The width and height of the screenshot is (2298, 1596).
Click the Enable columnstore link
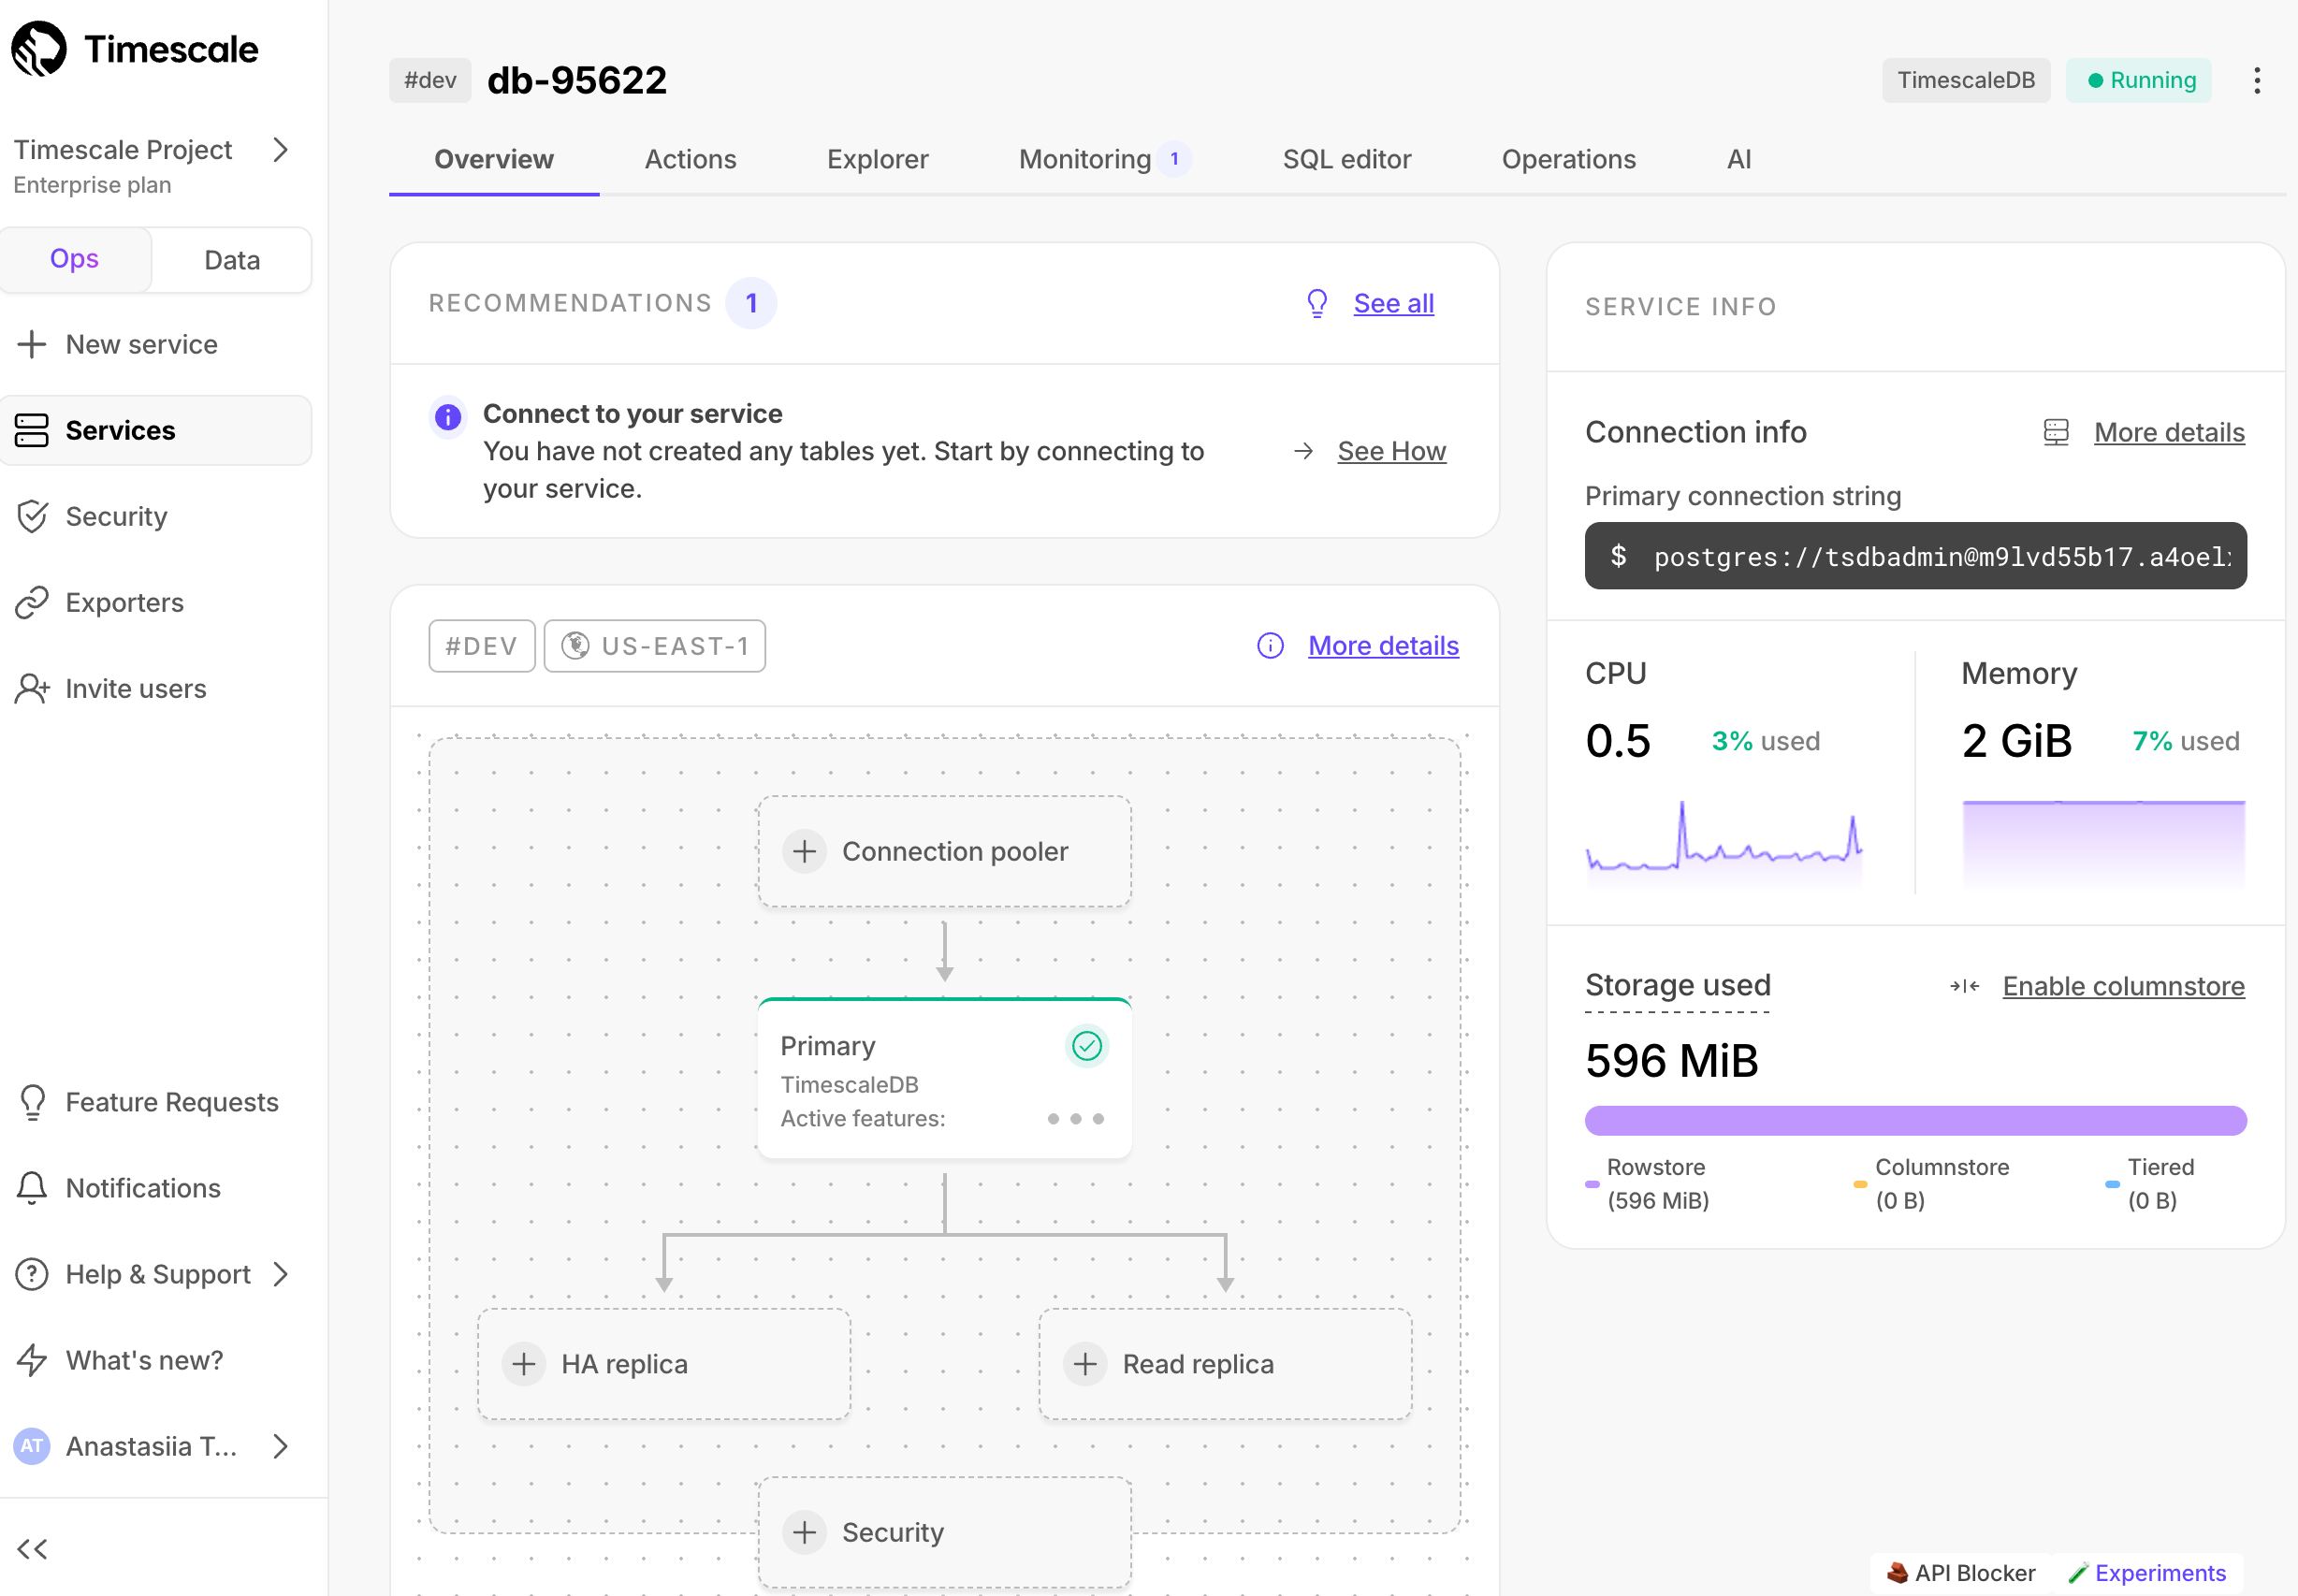[2123, 986]
